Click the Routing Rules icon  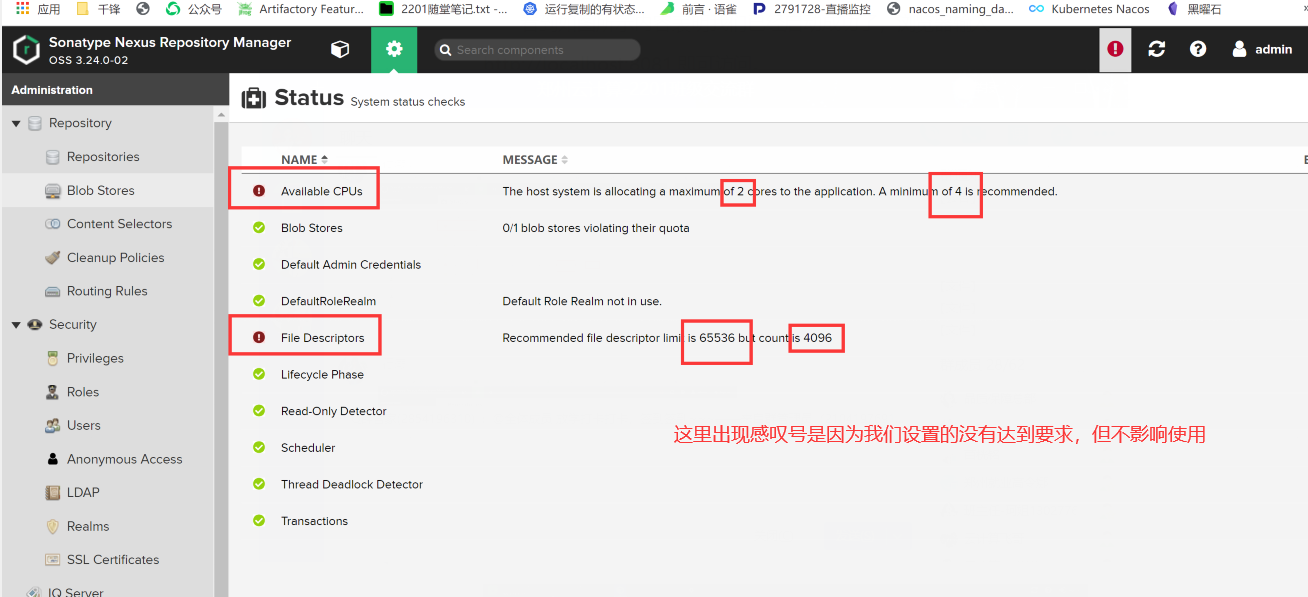(x=53, y=291)
